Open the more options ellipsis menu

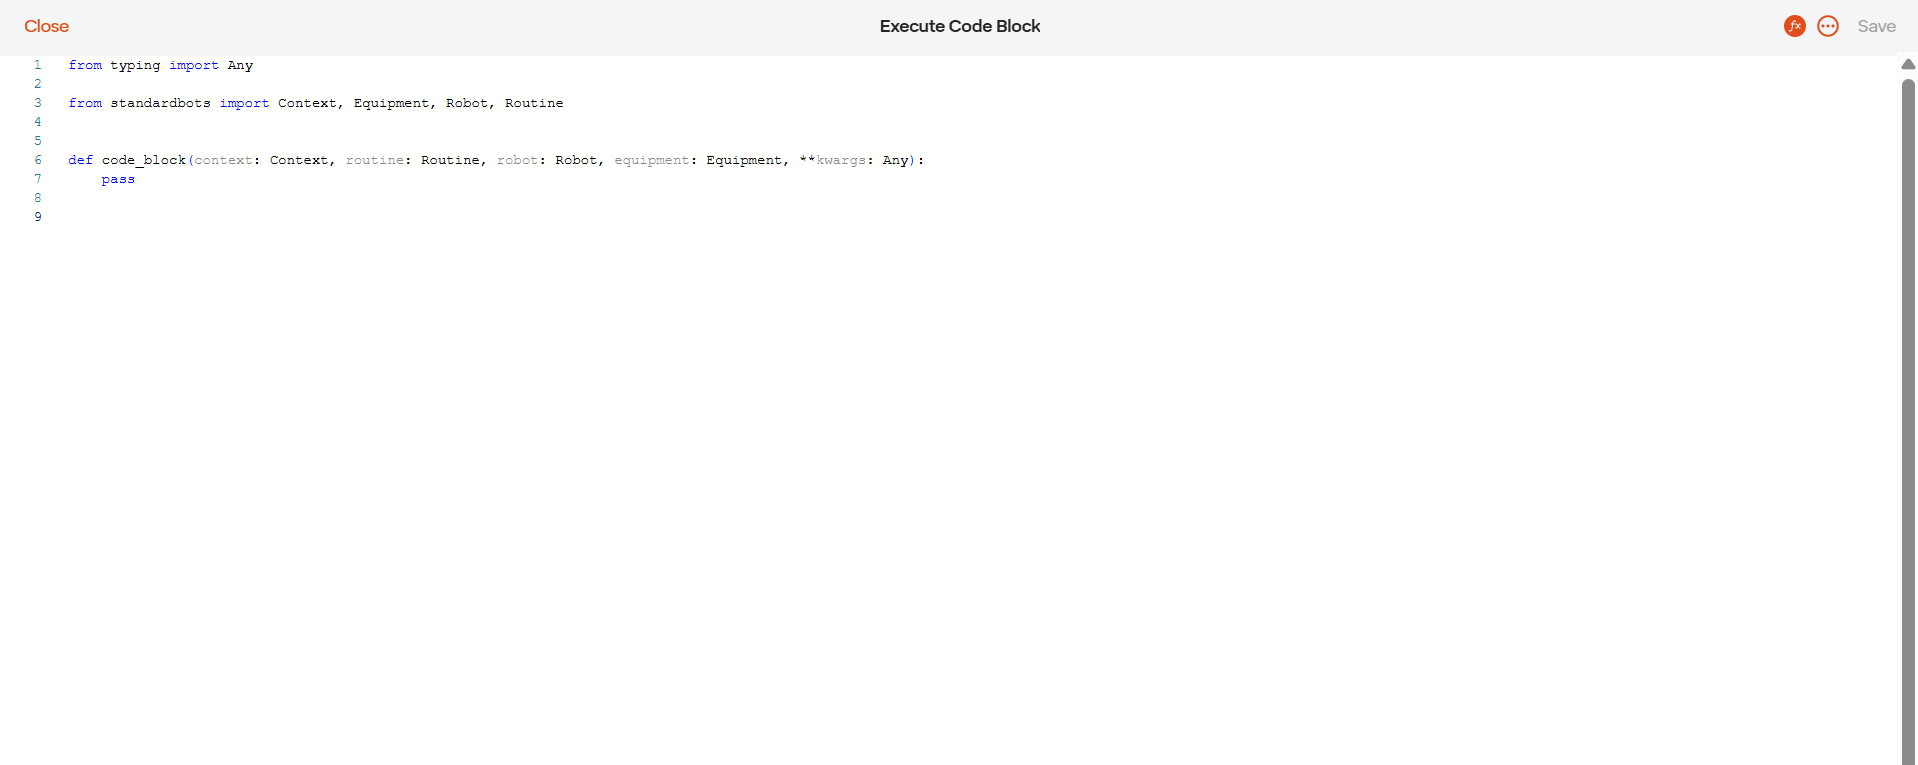1828,26
